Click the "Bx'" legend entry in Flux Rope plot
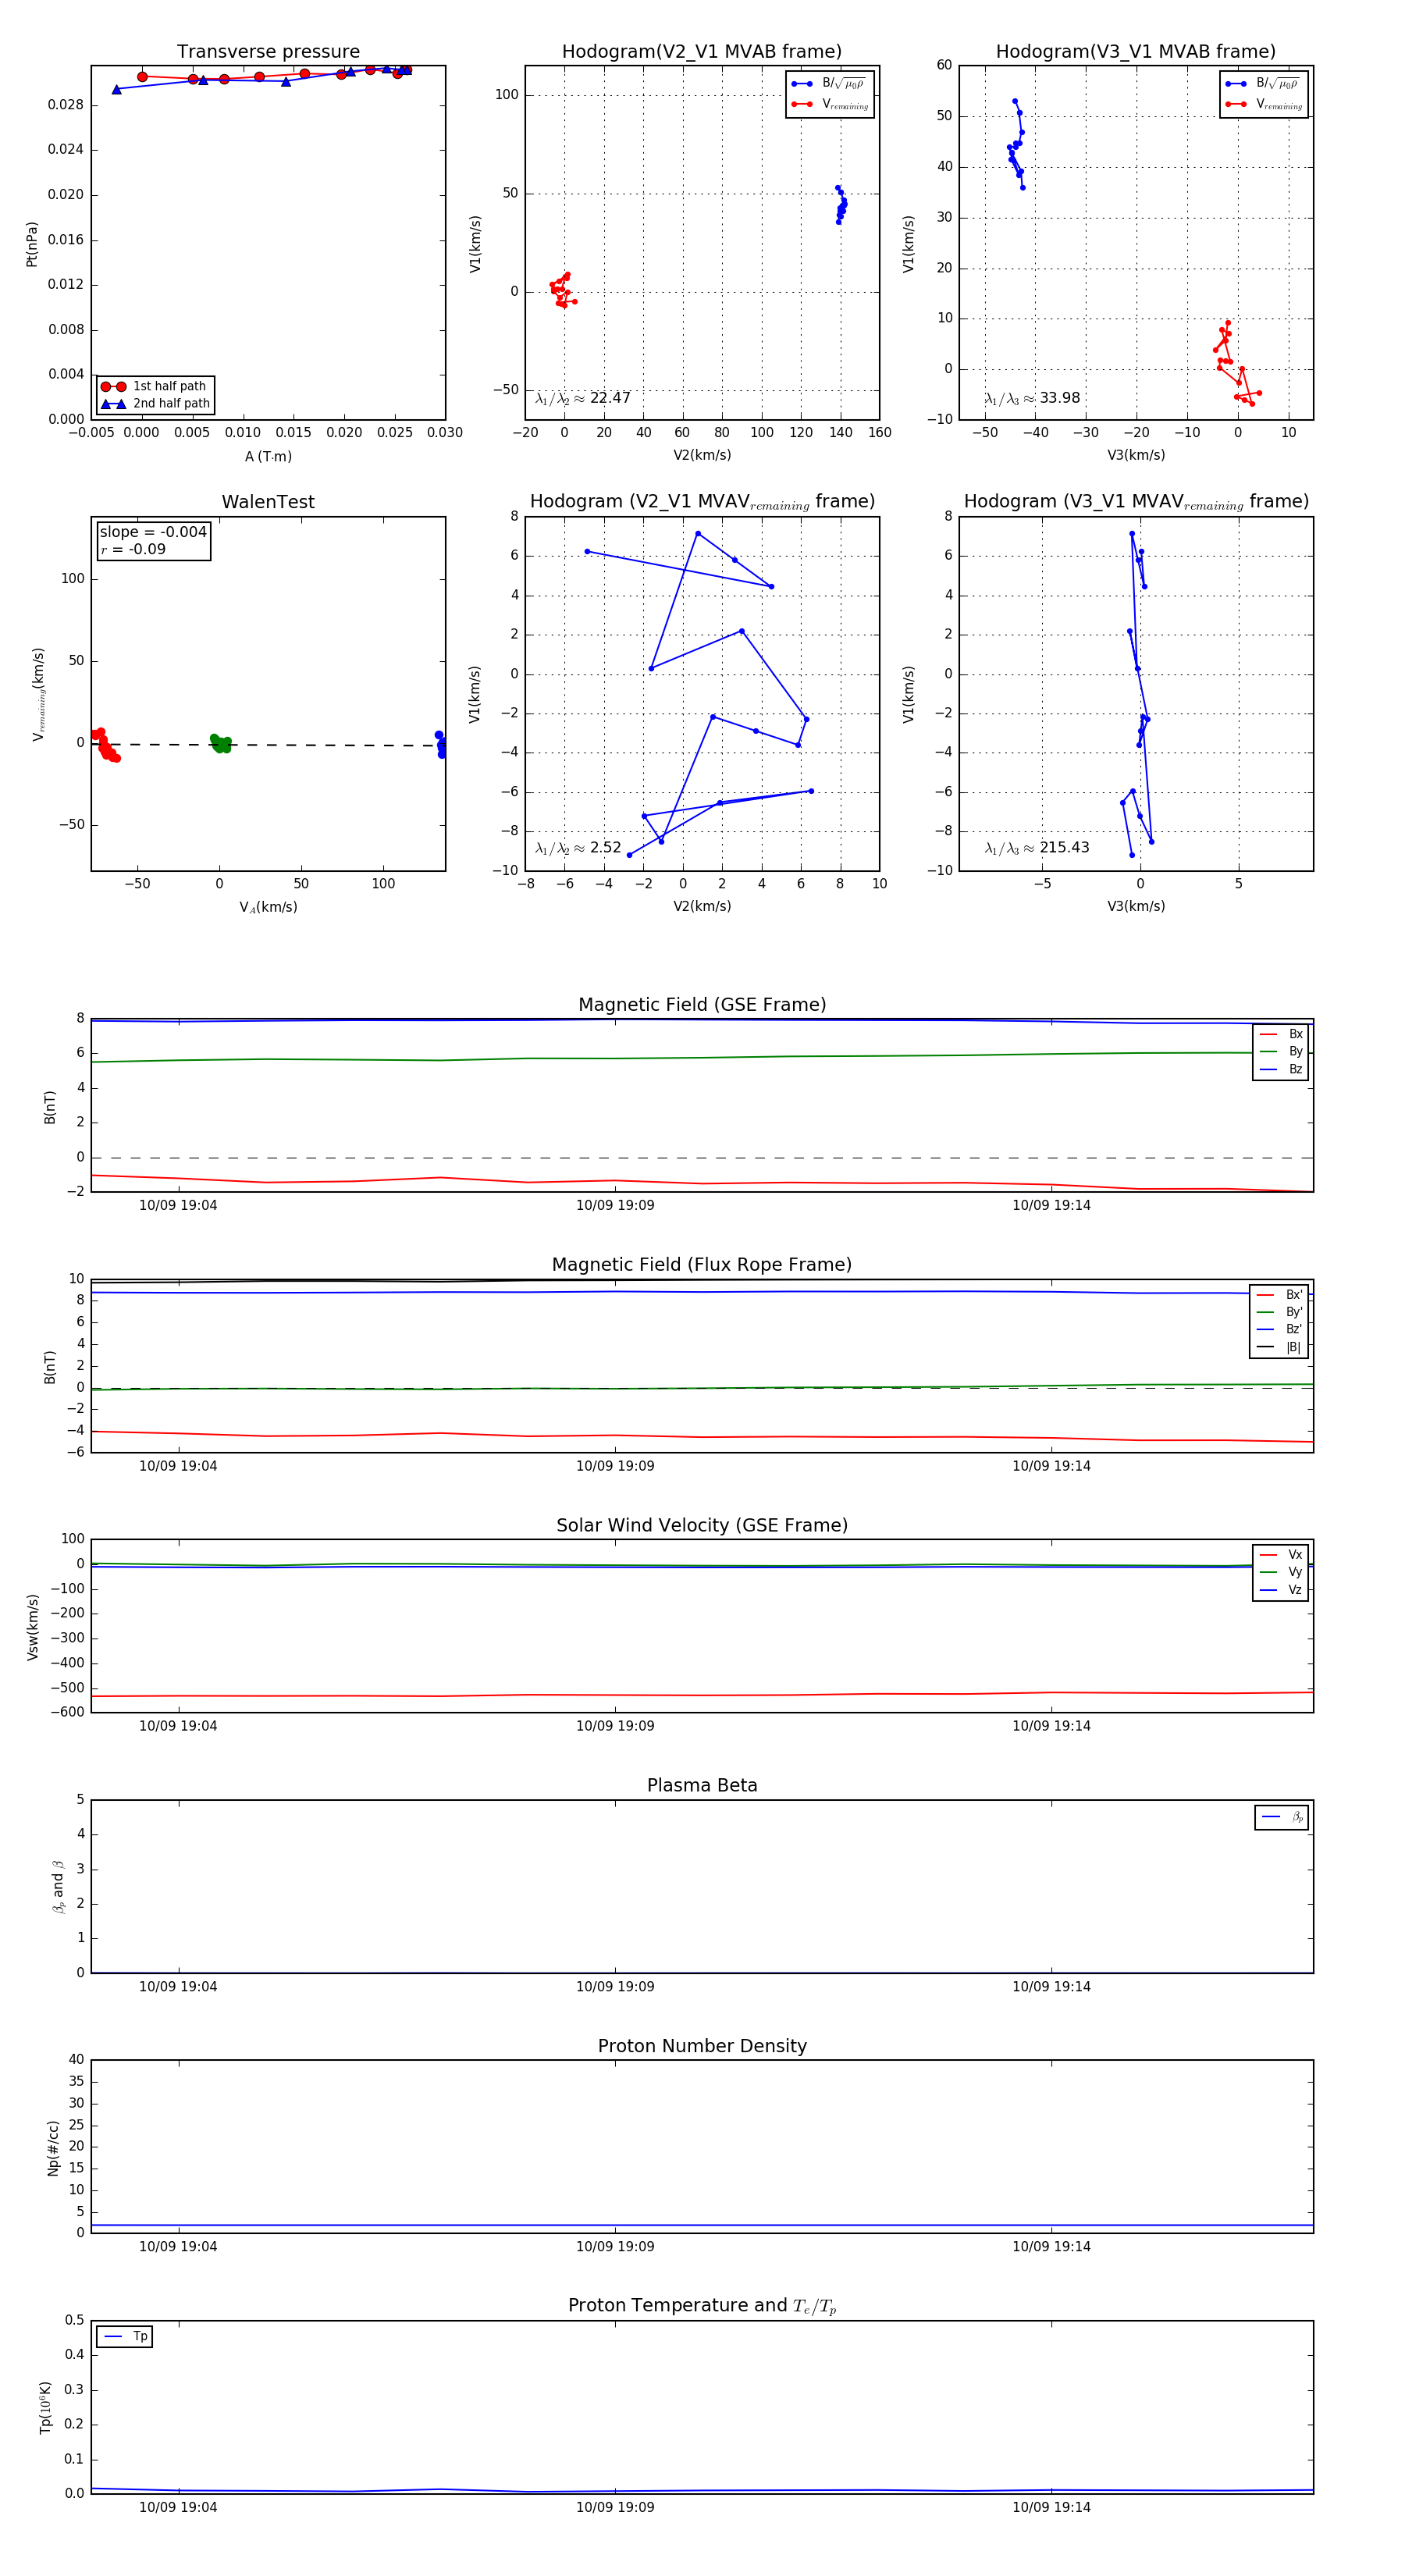 [x=1279, y=1295]
